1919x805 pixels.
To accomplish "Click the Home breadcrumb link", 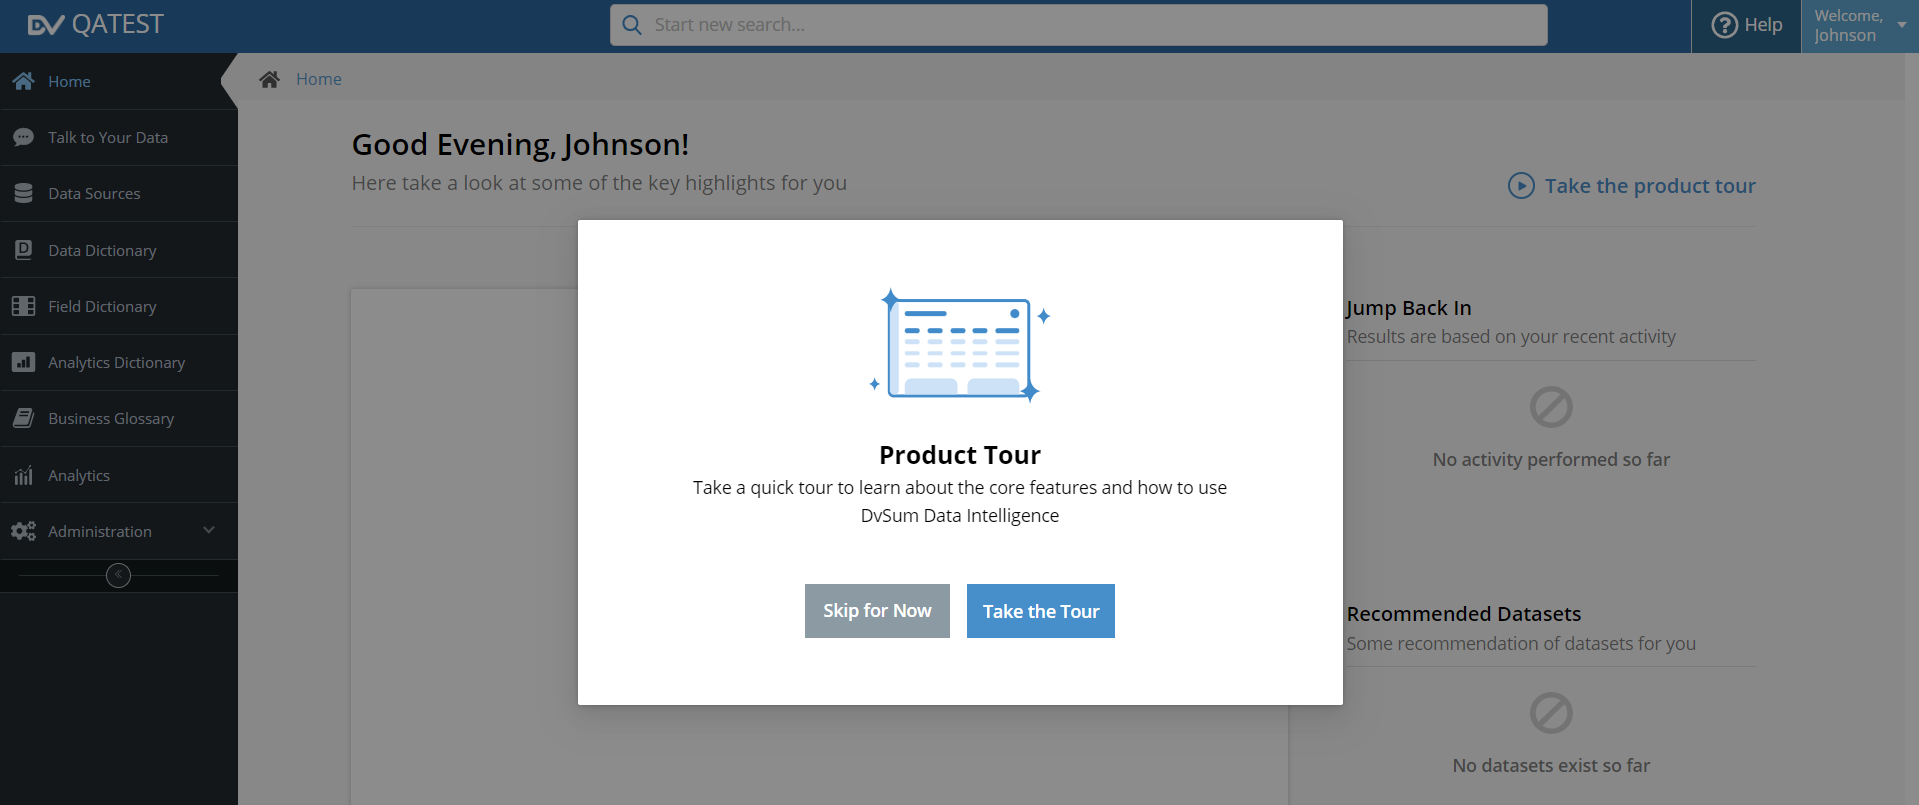I will coord(319,79).
